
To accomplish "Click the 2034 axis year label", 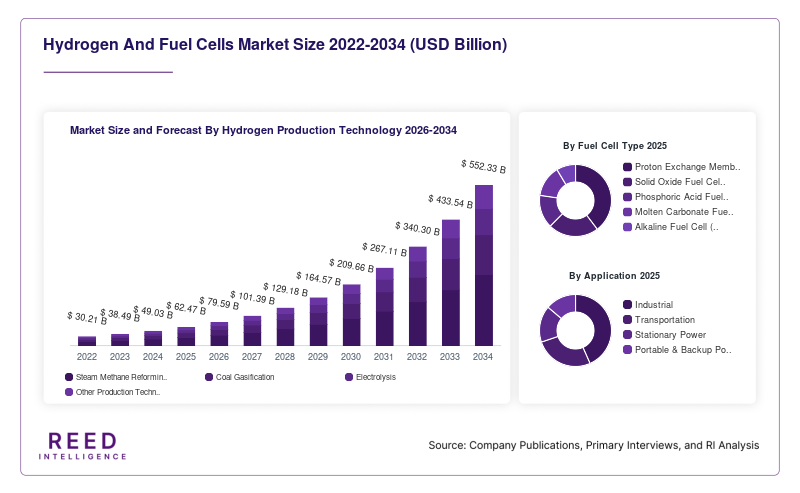I will (x=483, y=357).
